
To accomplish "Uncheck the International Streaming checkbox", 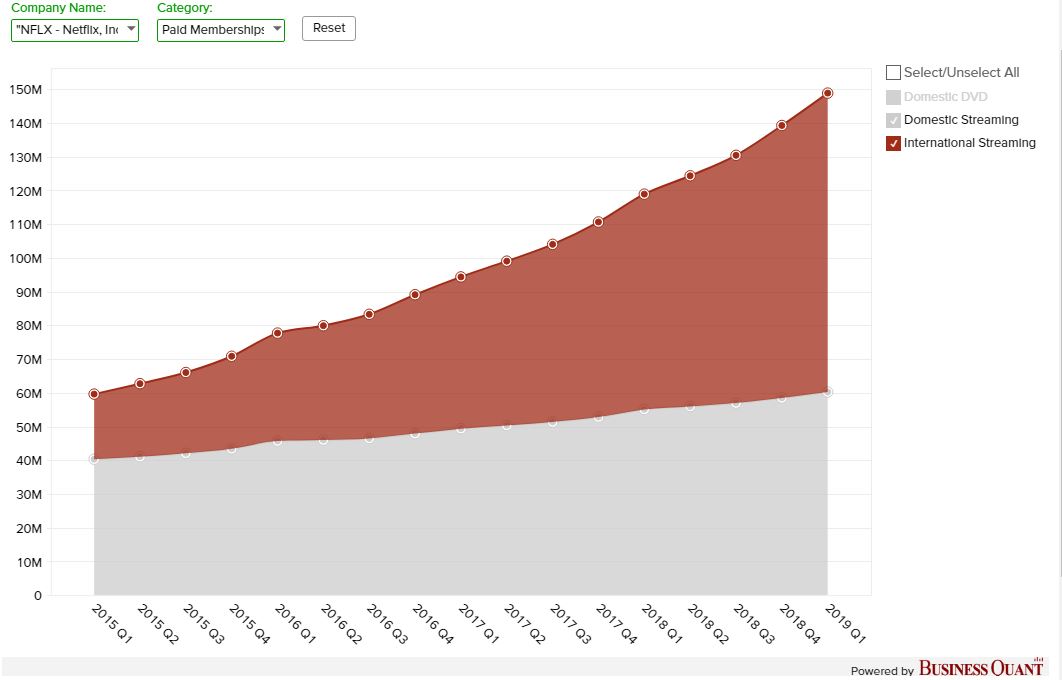I will [893, 143].
